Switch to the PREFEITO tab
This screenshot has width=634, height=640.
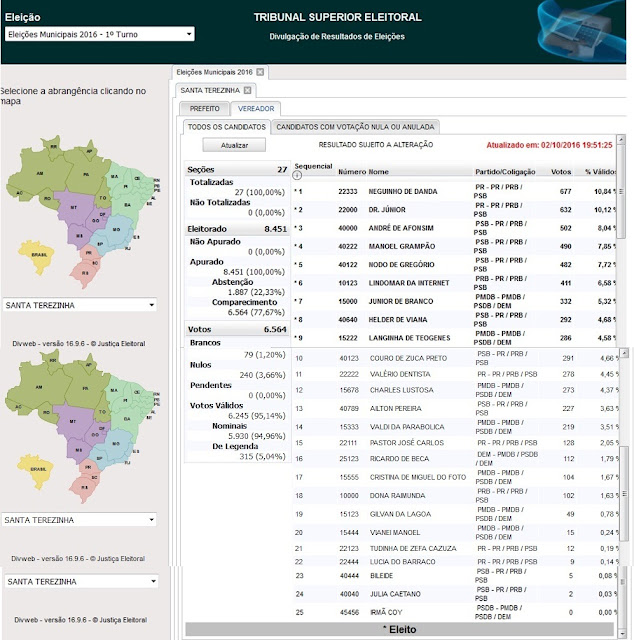(x=204, y=109)
